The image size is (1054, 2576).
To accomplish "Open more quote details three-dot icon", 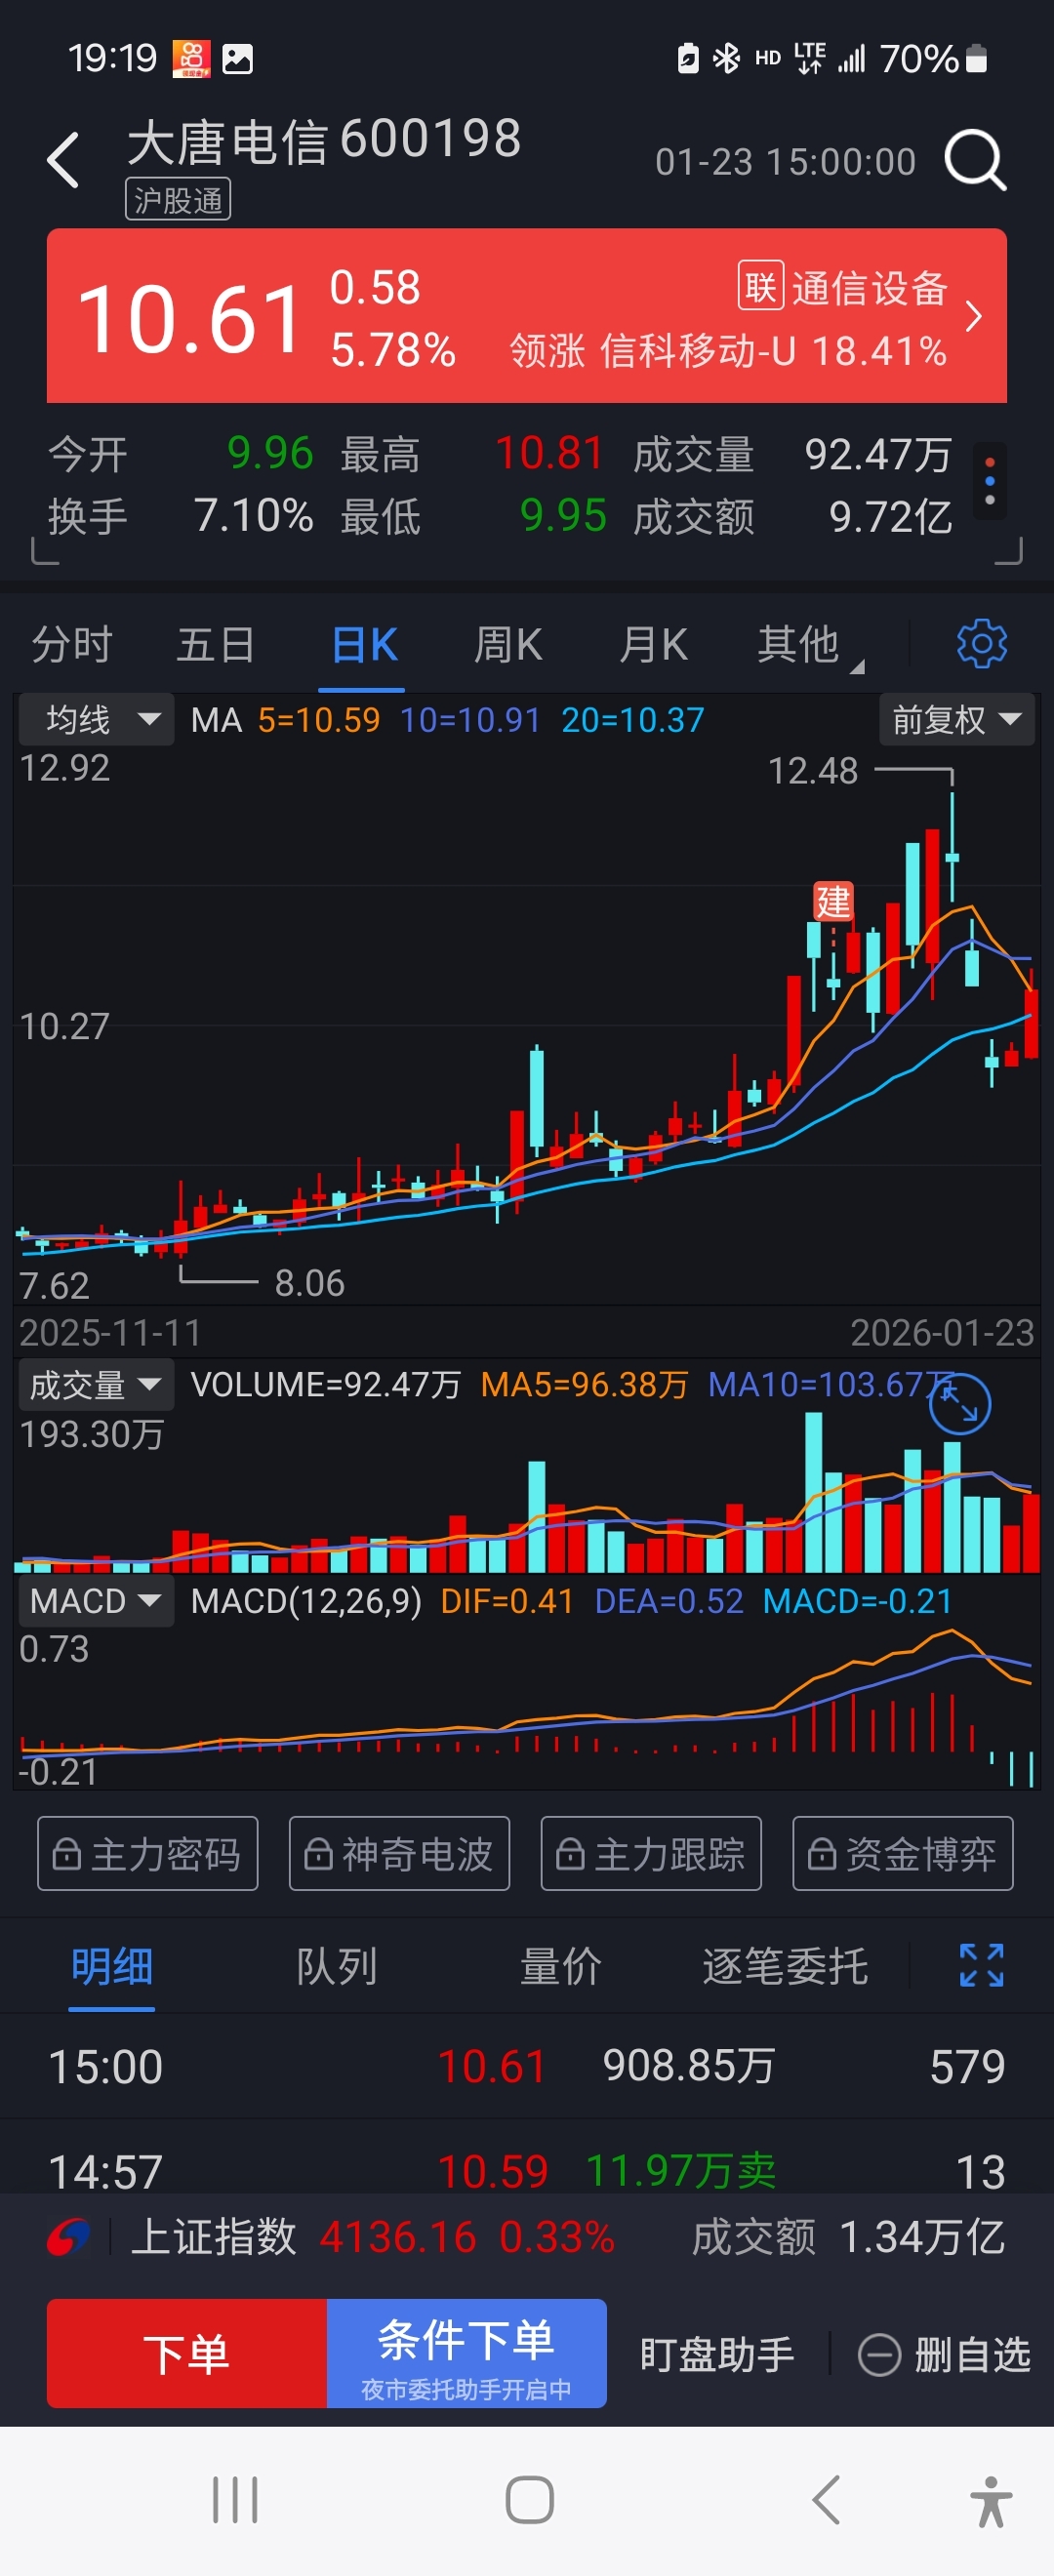I will (989, 481).
